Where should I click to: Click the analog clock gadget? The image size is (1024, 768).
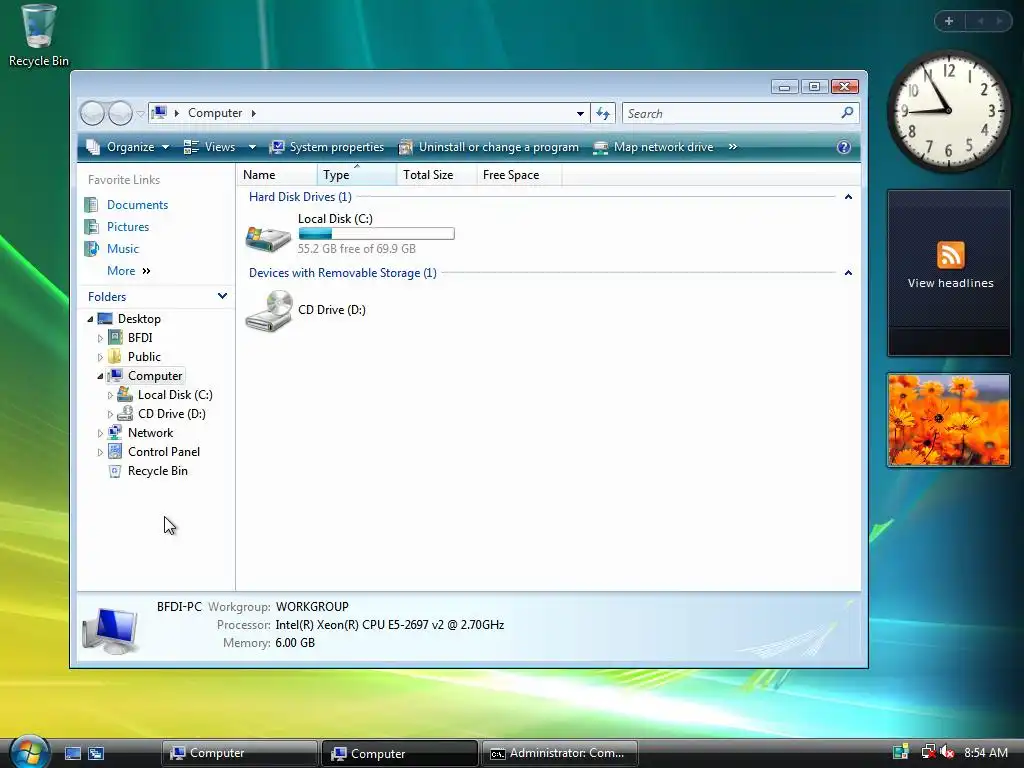[x=948, y=111]
